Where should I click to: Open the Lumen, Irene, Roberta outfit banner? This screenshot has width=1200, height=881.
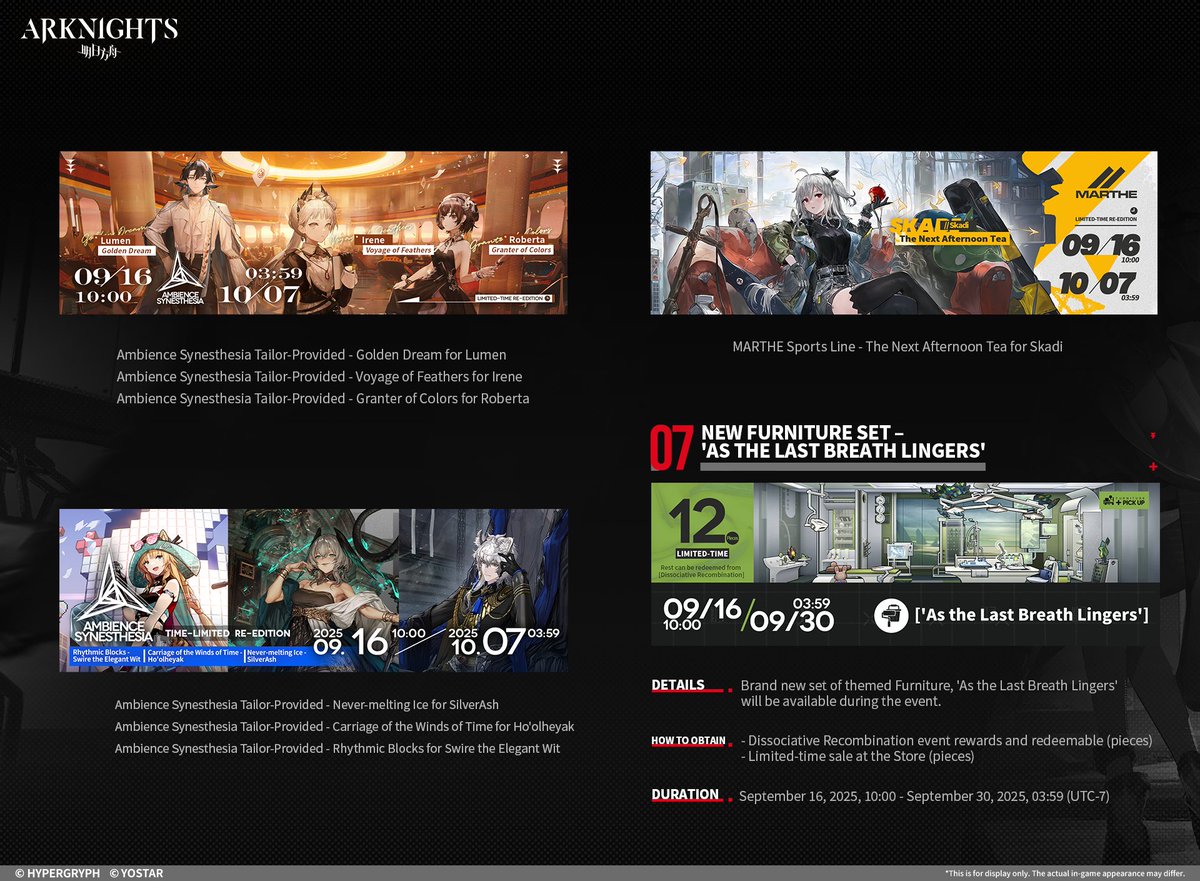tap(313, 233)
